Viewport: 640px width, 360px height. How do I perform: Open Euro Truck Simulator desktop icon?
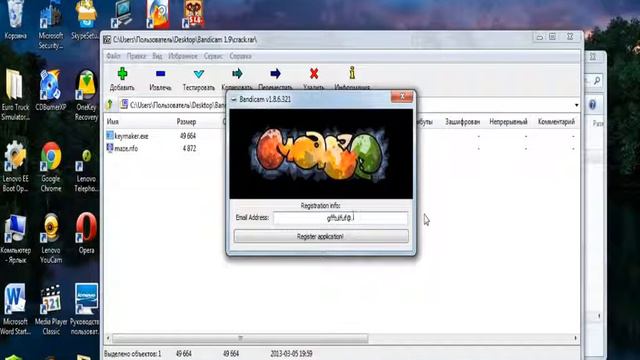click(16, 95)
